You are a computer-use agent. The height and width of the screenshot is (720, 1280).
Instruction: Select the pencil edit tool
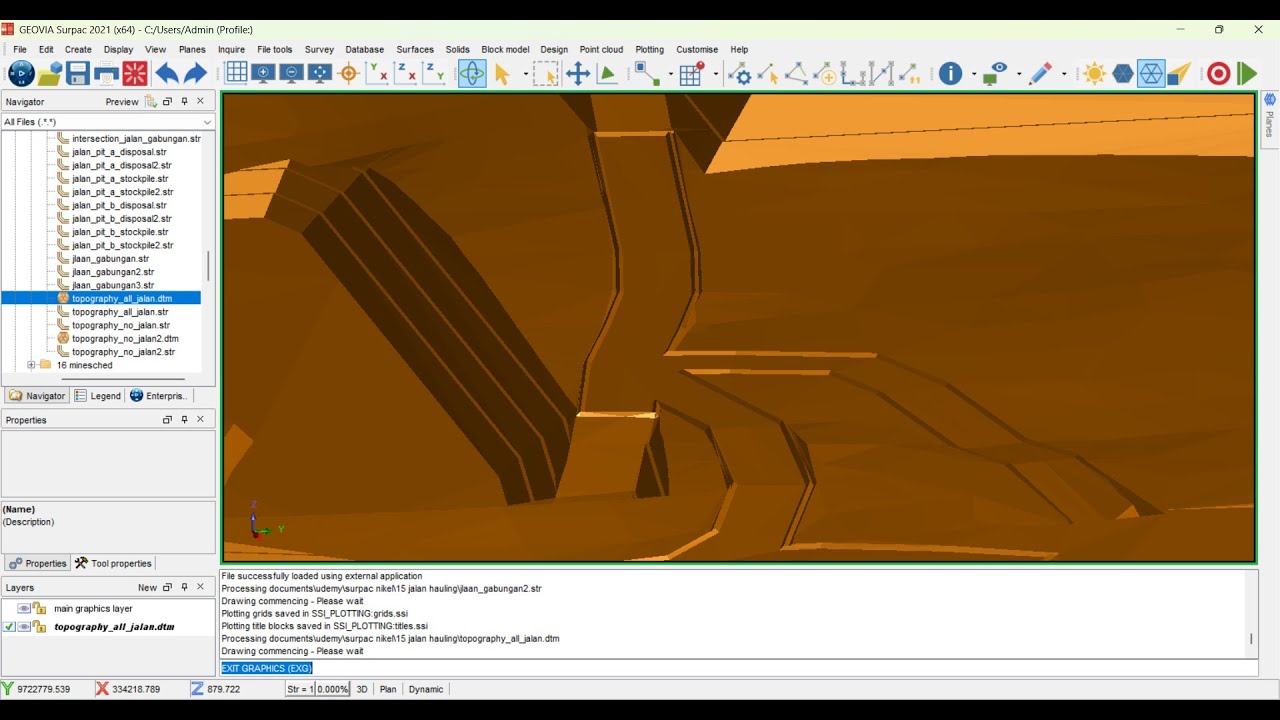1041,73
